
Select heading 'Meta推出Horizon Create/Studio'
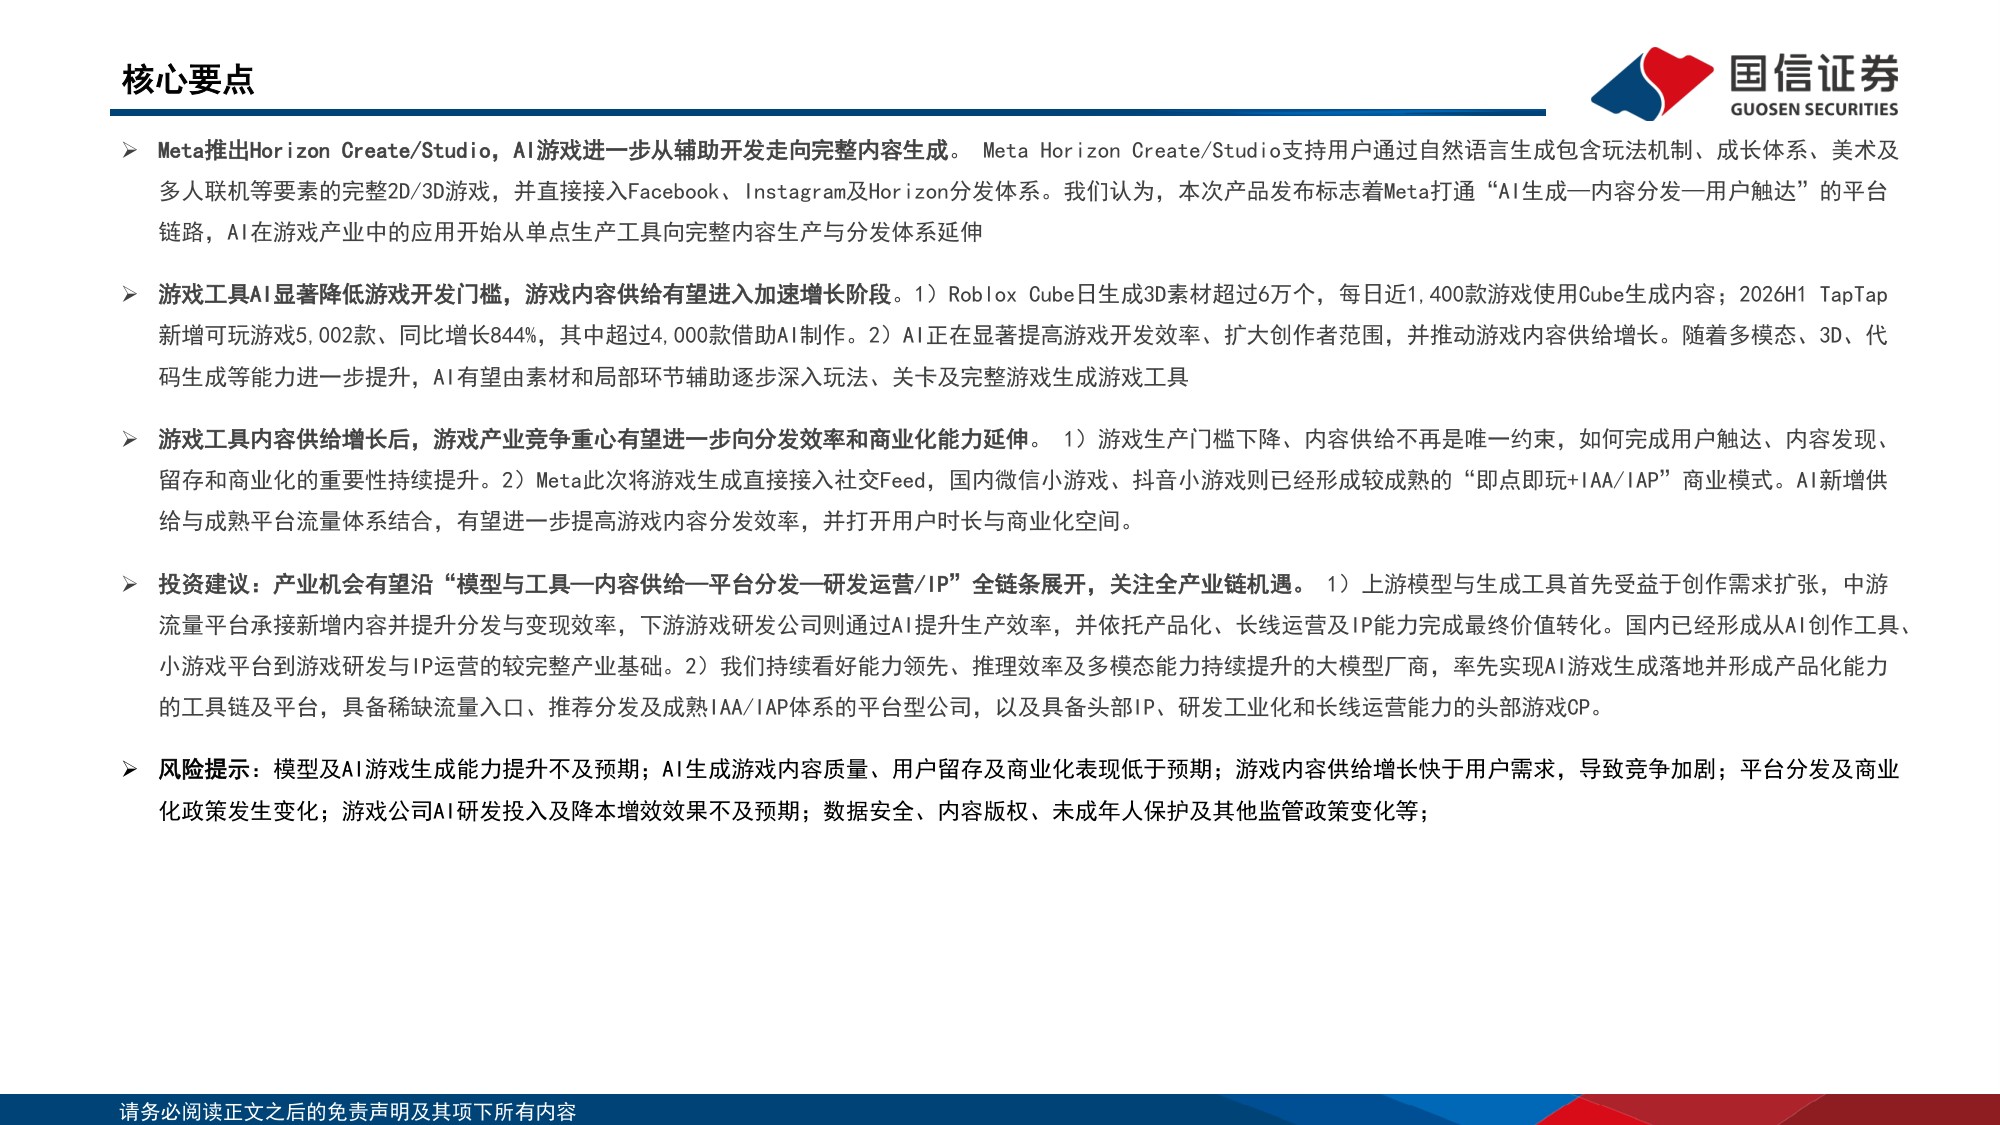tap(324, 151)
